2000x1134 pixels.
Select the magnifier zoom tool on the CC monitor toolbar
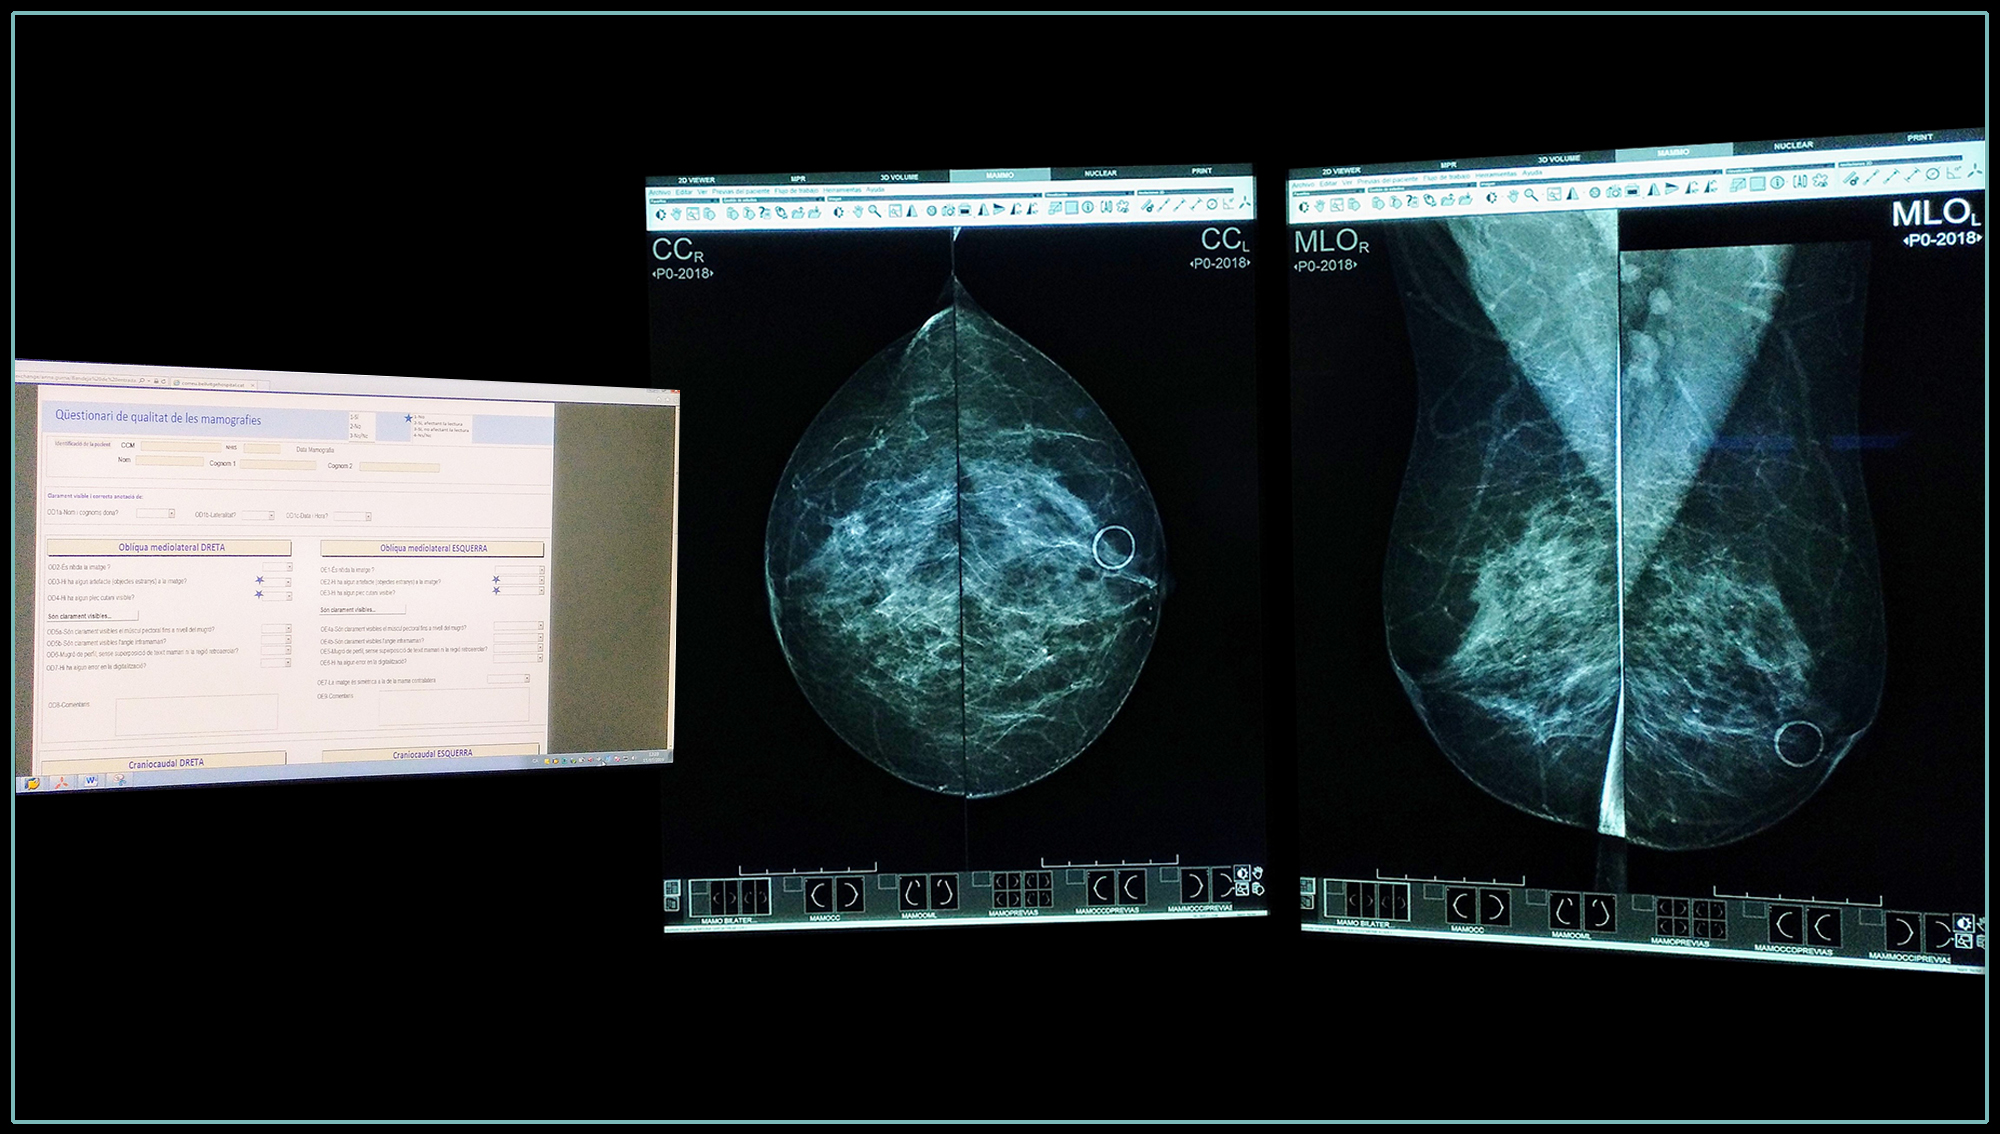[x=875, y=211]
